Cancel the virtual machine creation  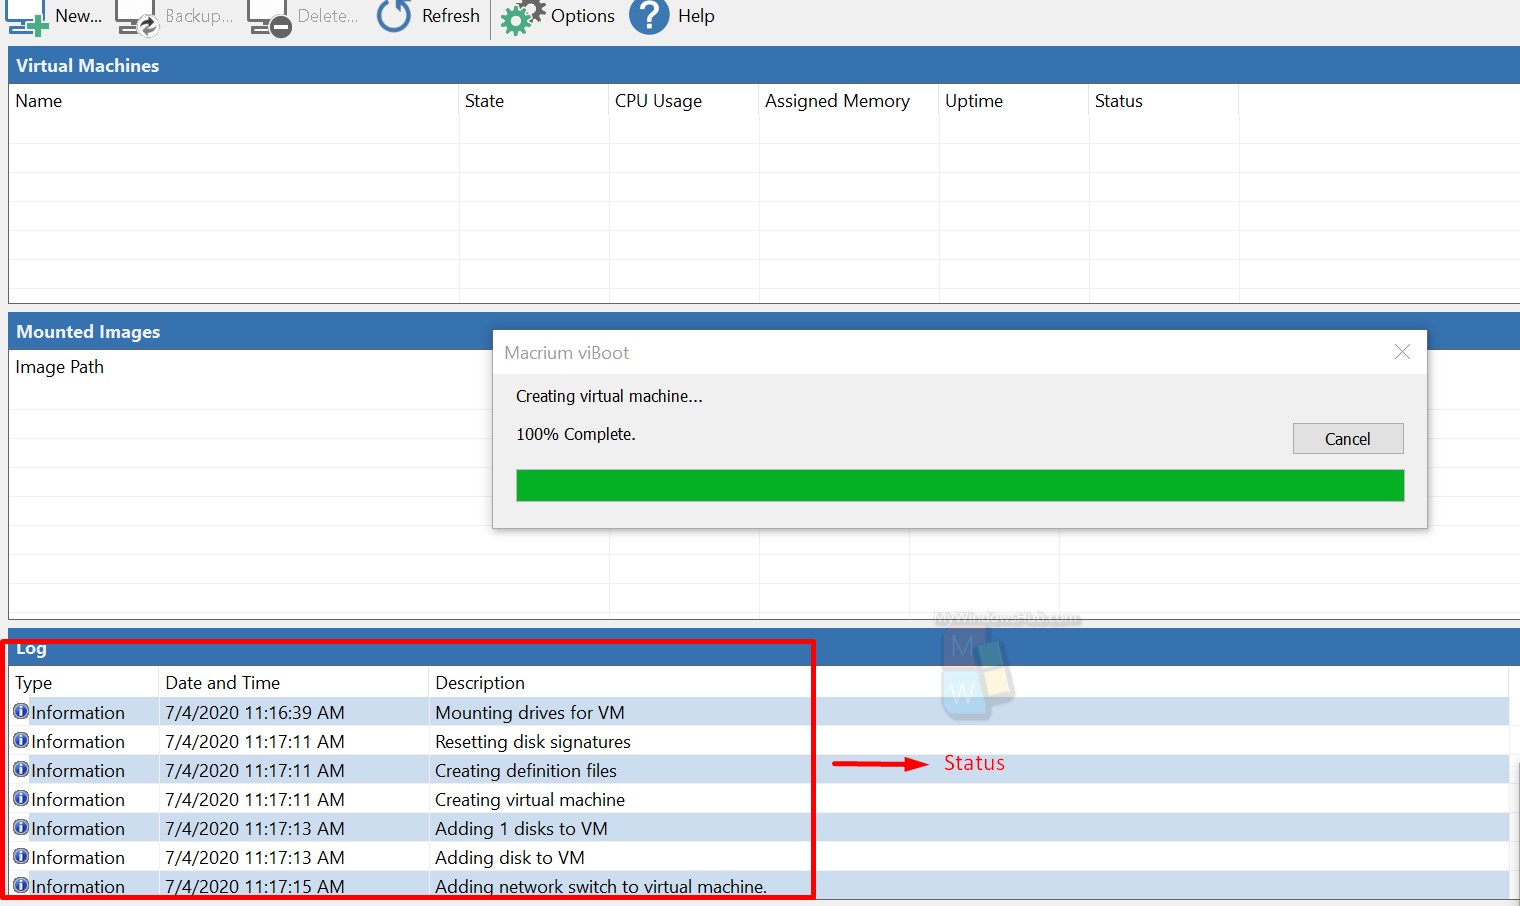pos(1348,439)
